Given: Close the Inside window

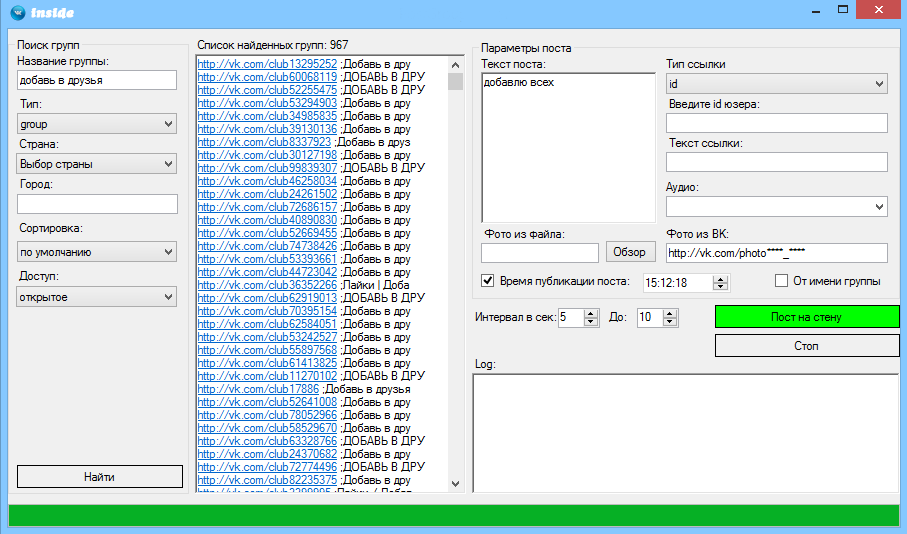Looking at the screenshot, I should [879, 10].
